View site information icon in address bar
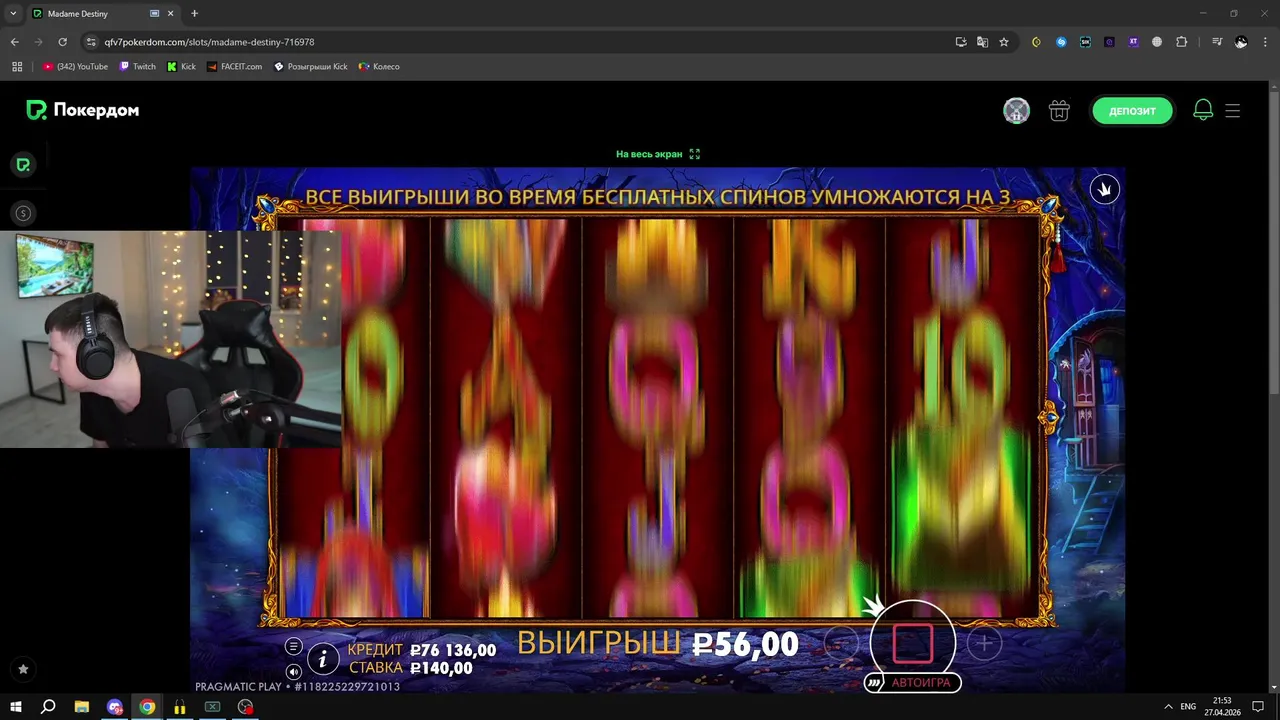This screenshot has height=720, width=1280. coord(91,42)
